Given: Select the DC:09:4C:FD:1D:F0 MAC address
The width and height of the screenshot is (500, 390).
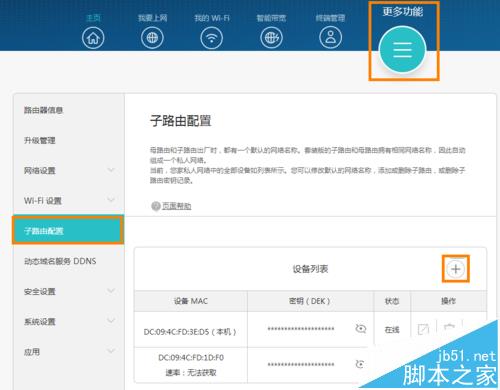Looking at the screenshot, I should pos(191,358).
